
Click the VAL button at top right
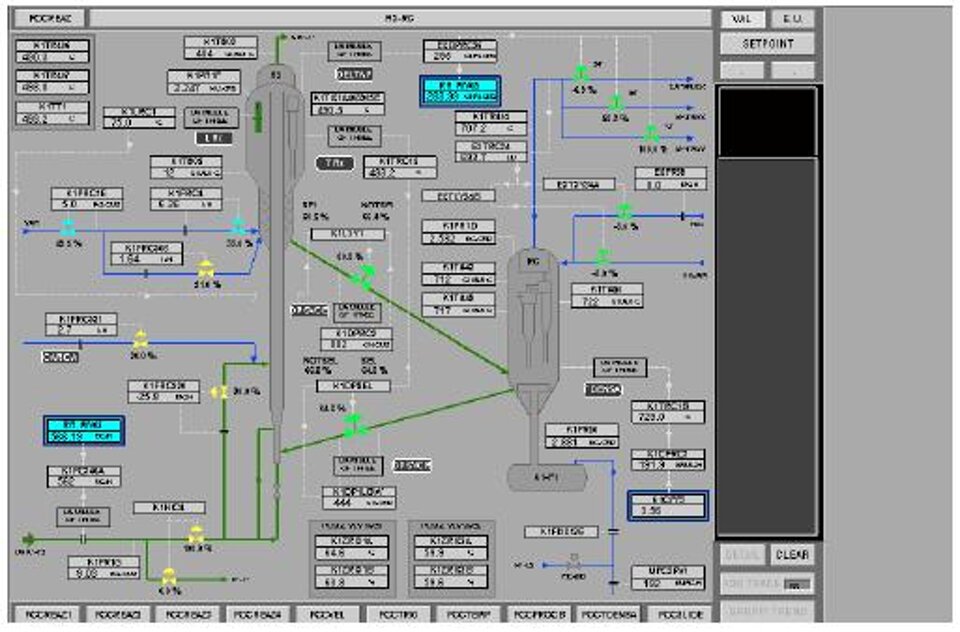741,18
